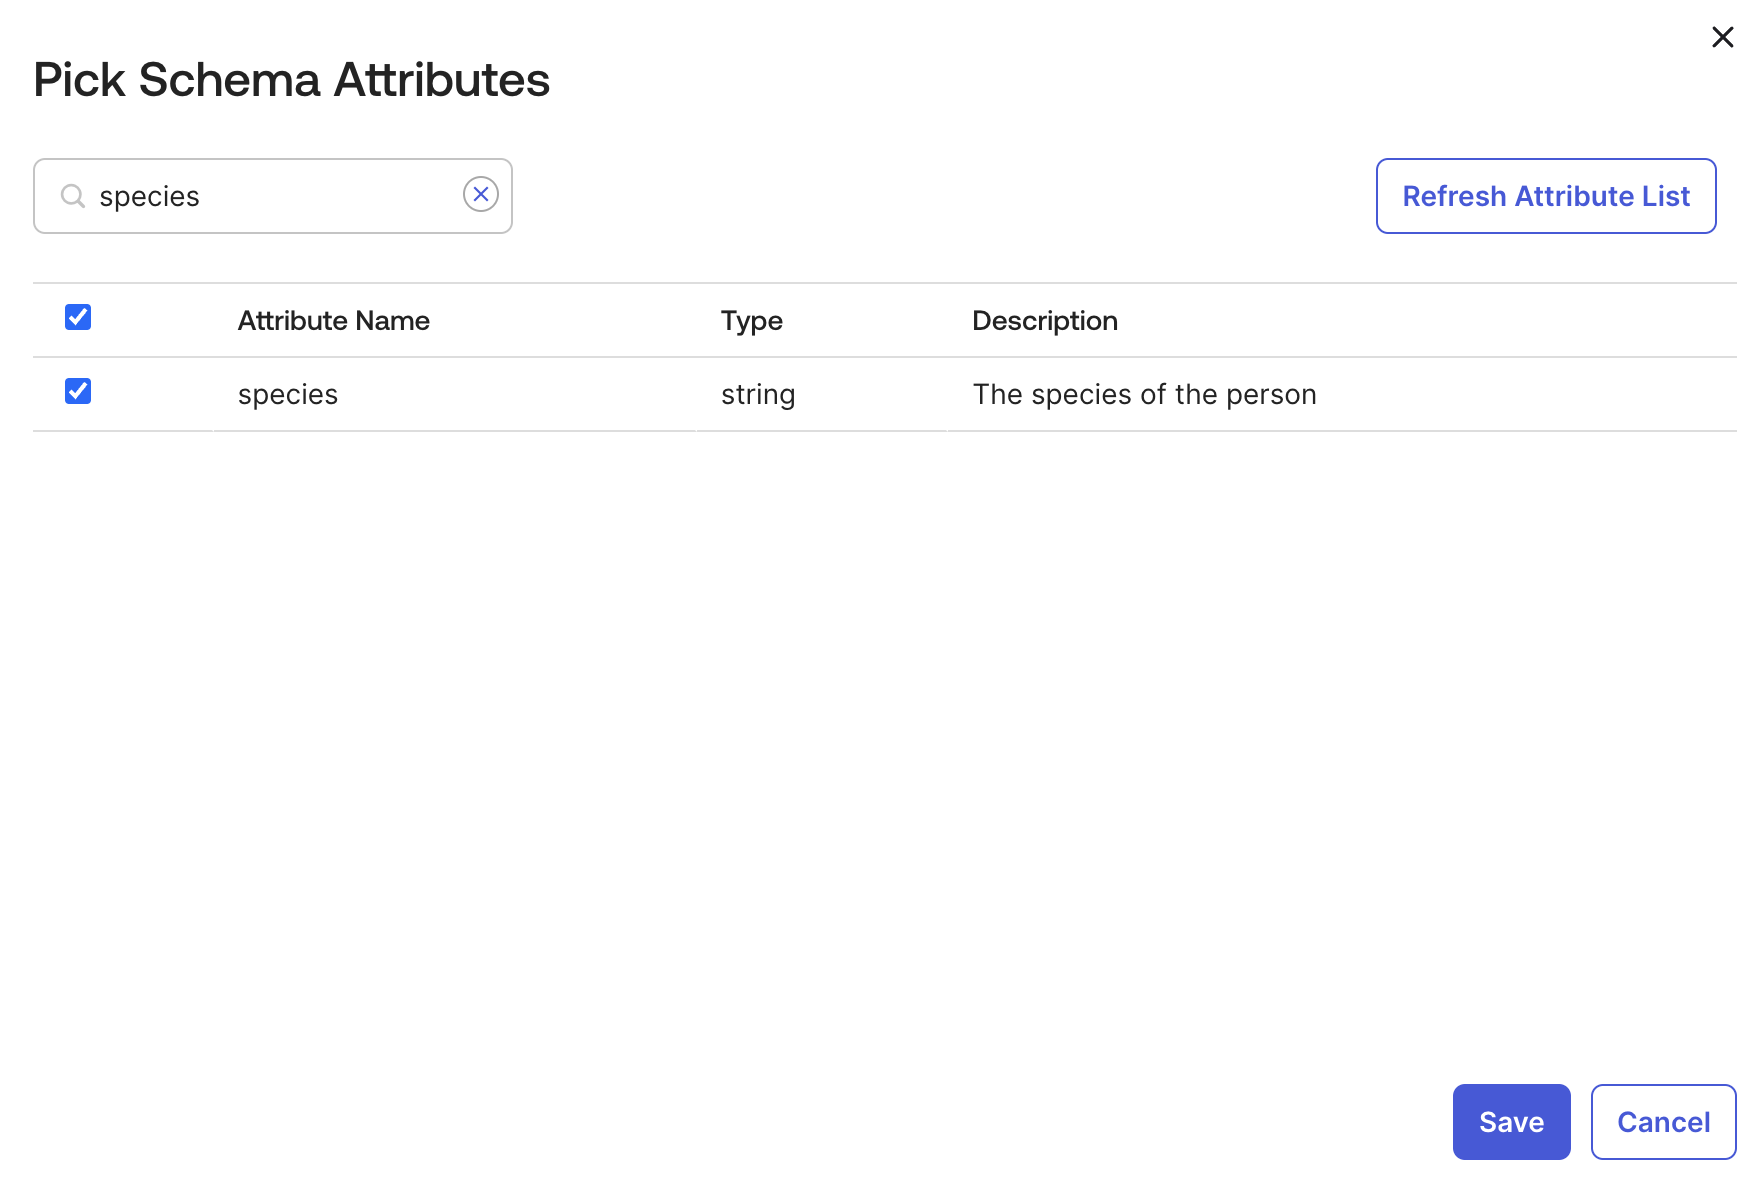
Task: Select the search icon inside the search box
Action: 72,196
